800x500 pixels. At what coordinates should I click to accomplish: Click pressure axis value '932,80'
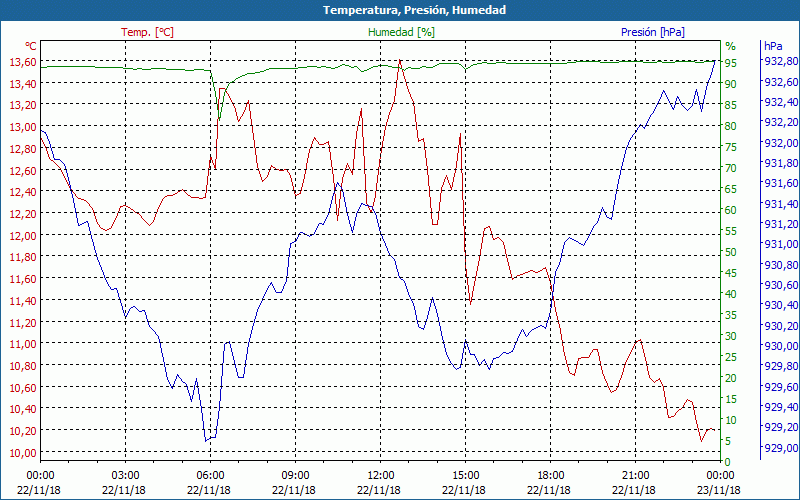pos(780,61)
